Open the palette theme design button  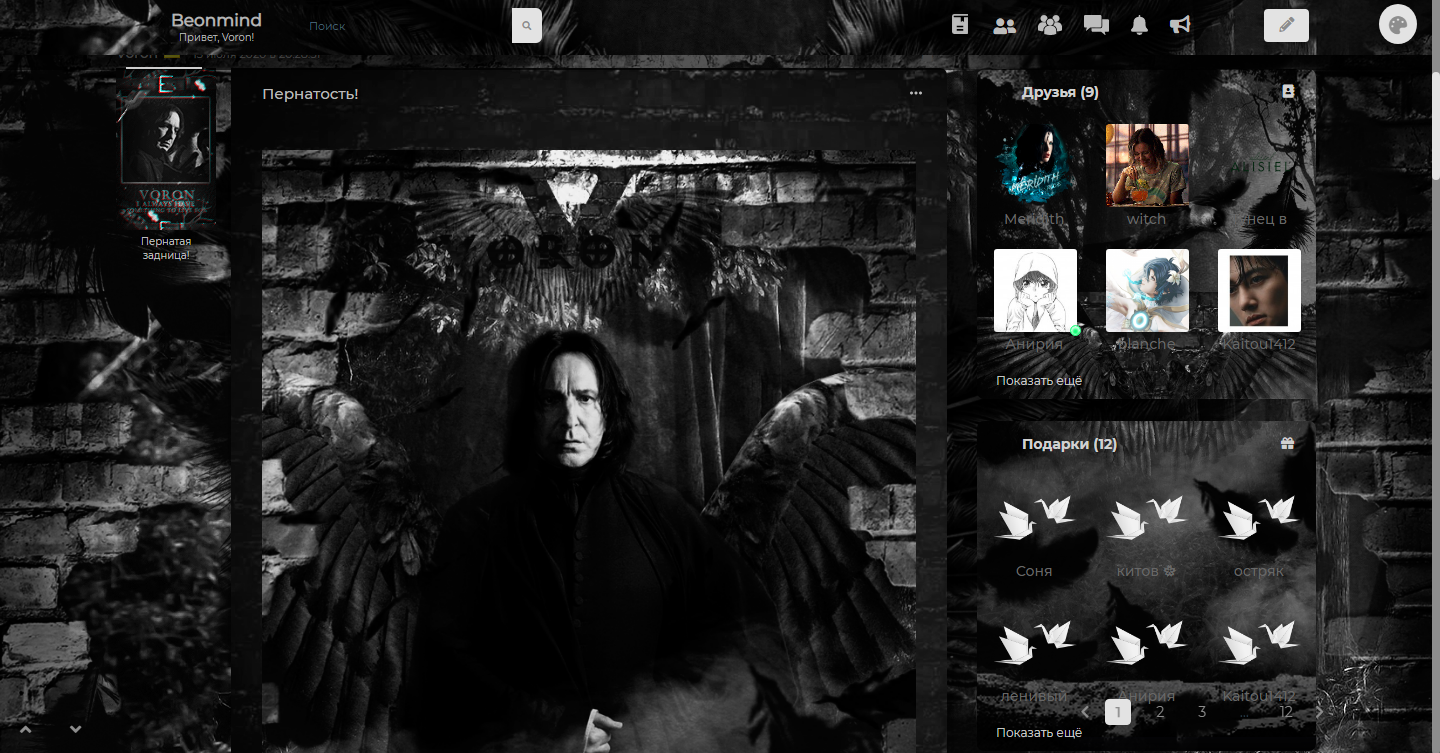click(1398, 25)
